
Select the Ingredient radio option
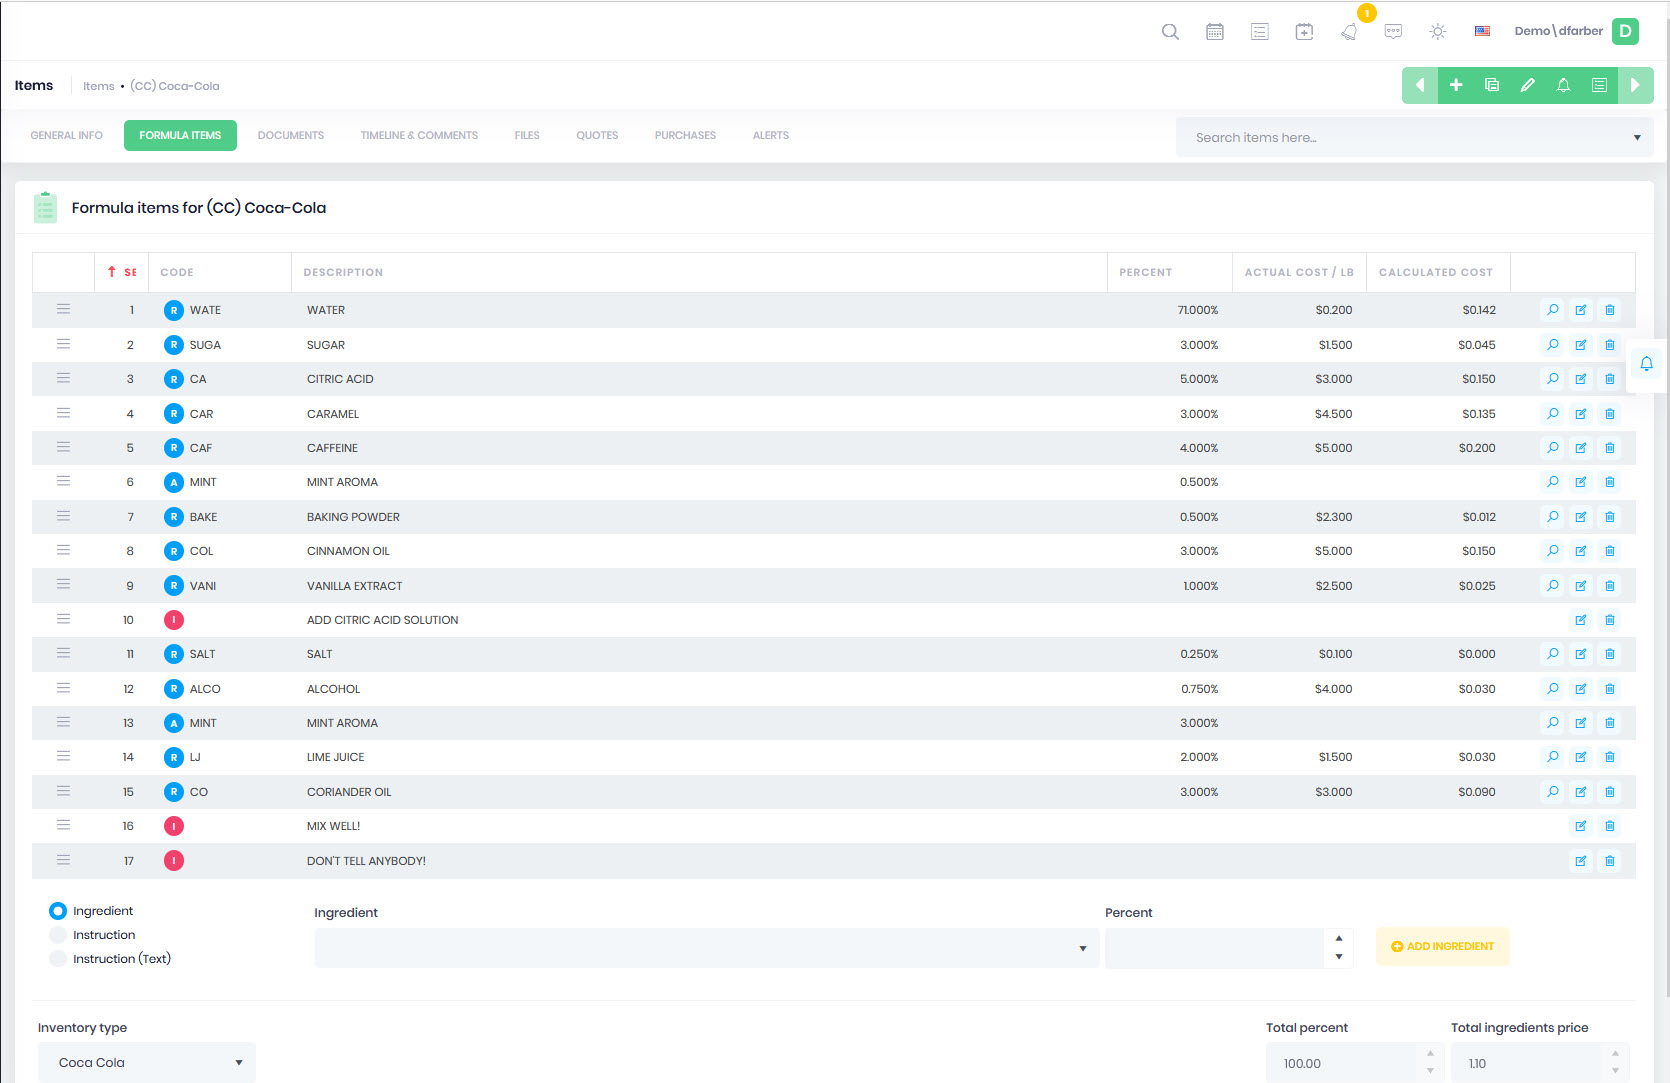click(58, 911)
